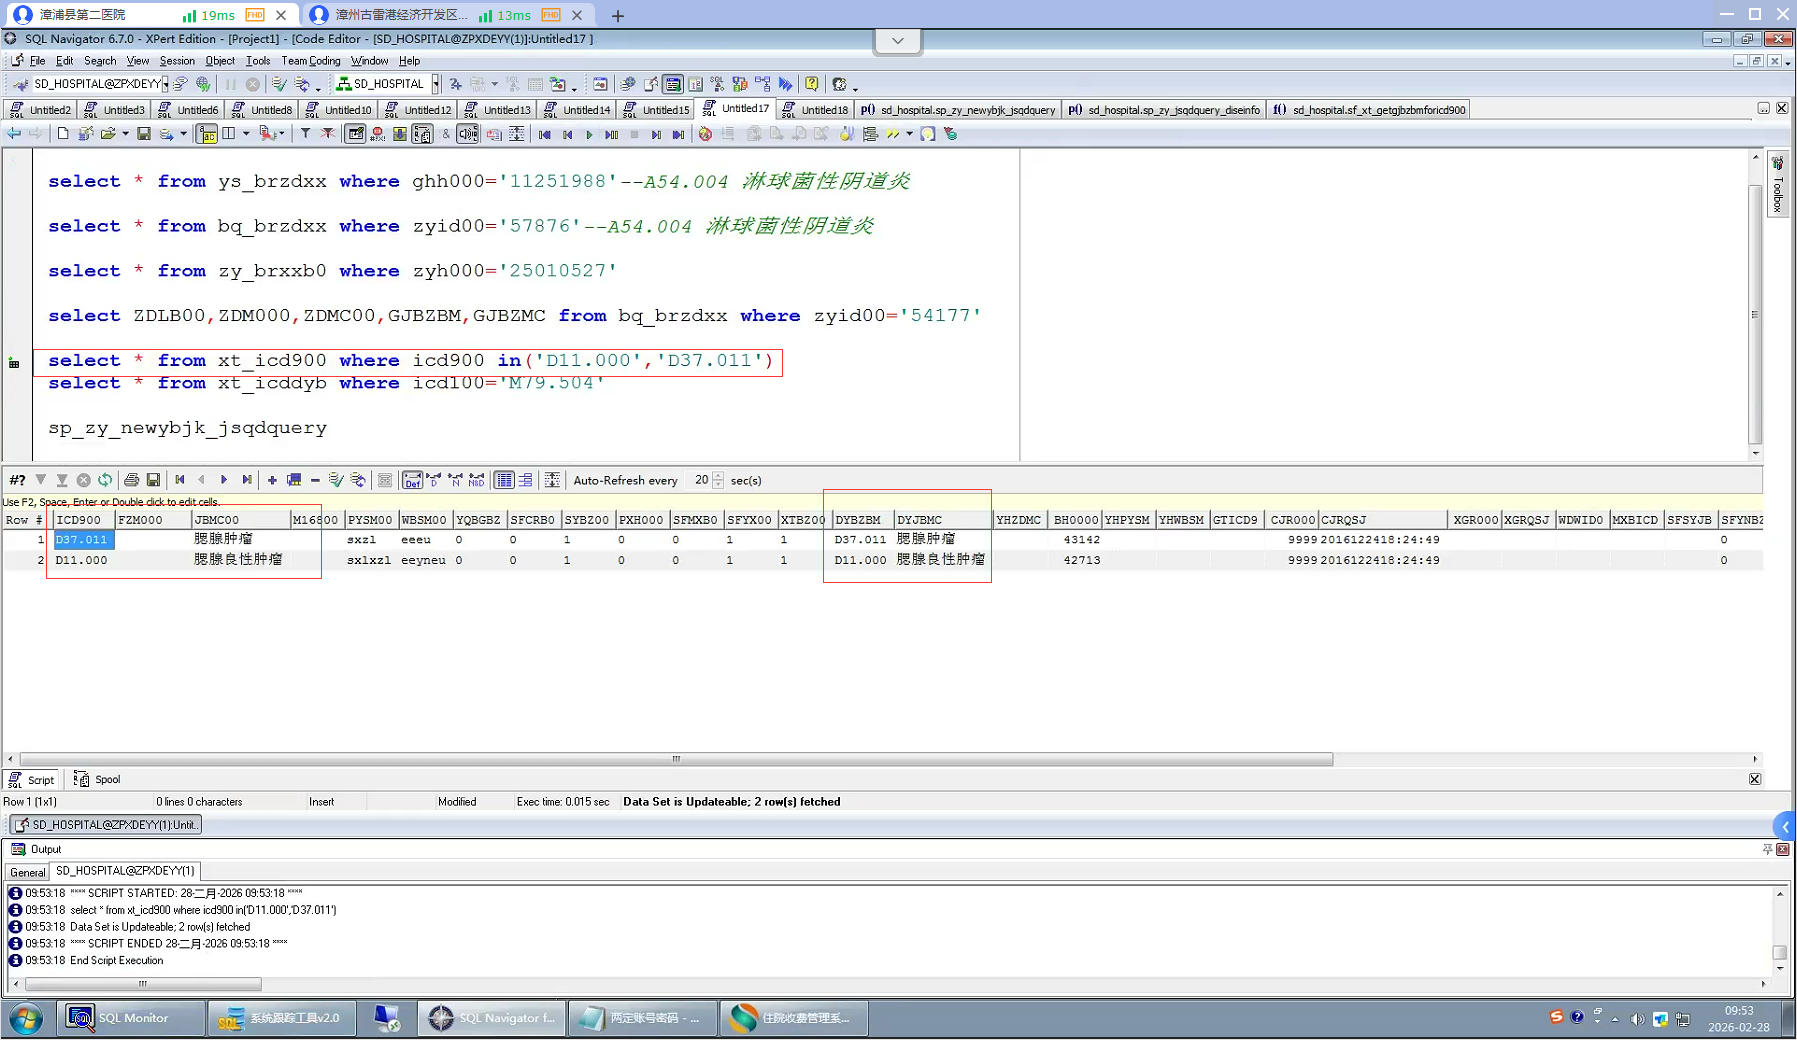The height and width of the screenshot is (1040, 1797).
Task: Jump to the first record in results
Action: [180, 481]
